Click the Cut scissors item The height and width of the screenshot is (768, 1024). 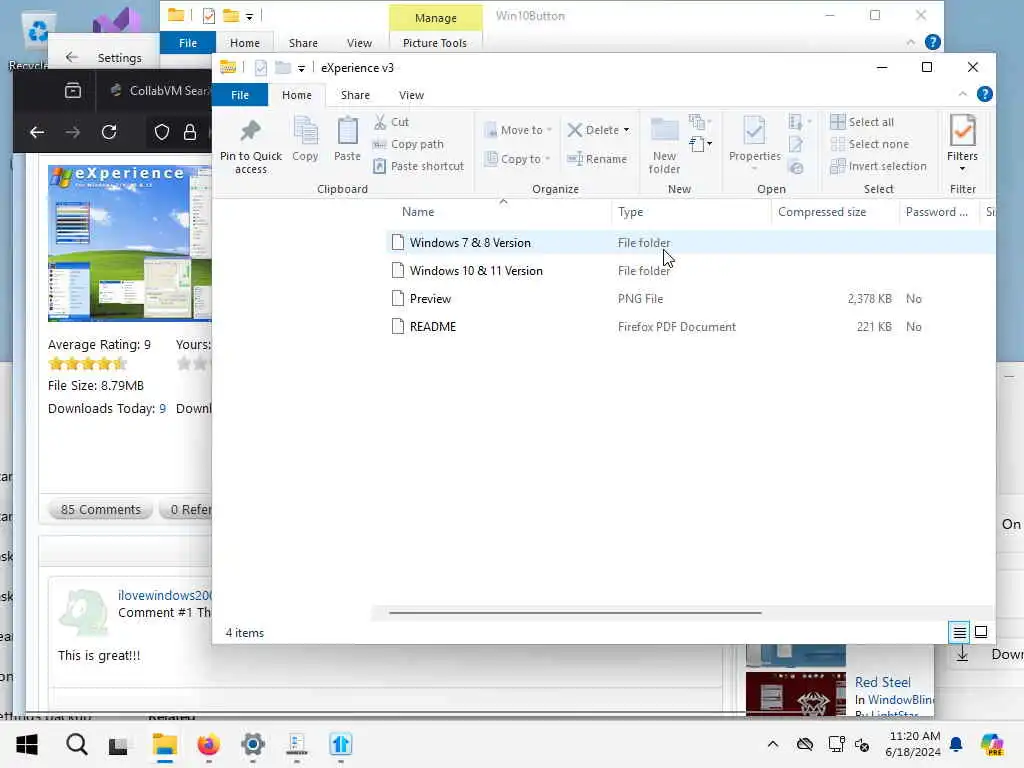[x=391, y=122]
